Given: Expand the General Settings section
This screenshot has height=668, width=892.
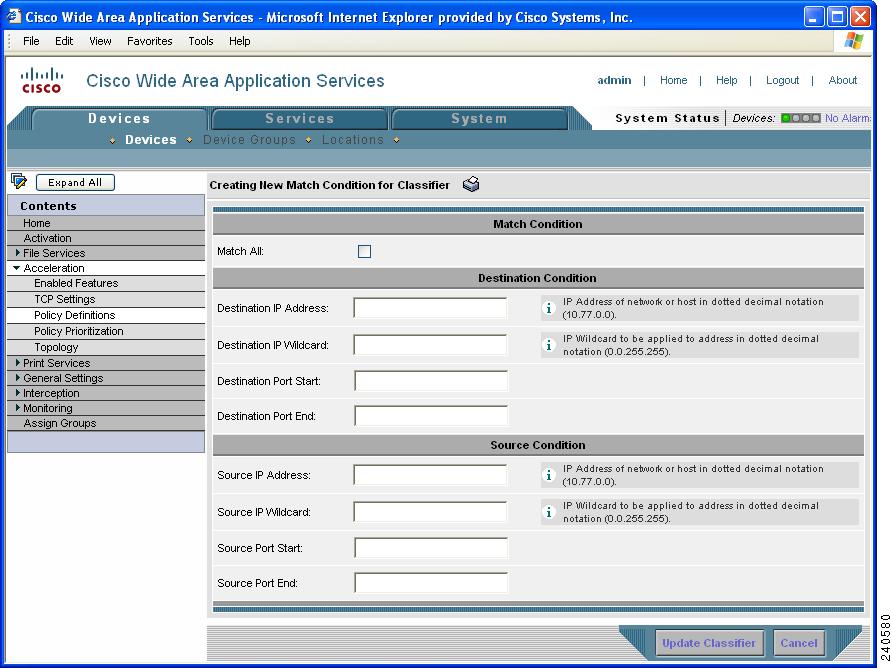Looking at the screenshot, I should tap(18, 377).
